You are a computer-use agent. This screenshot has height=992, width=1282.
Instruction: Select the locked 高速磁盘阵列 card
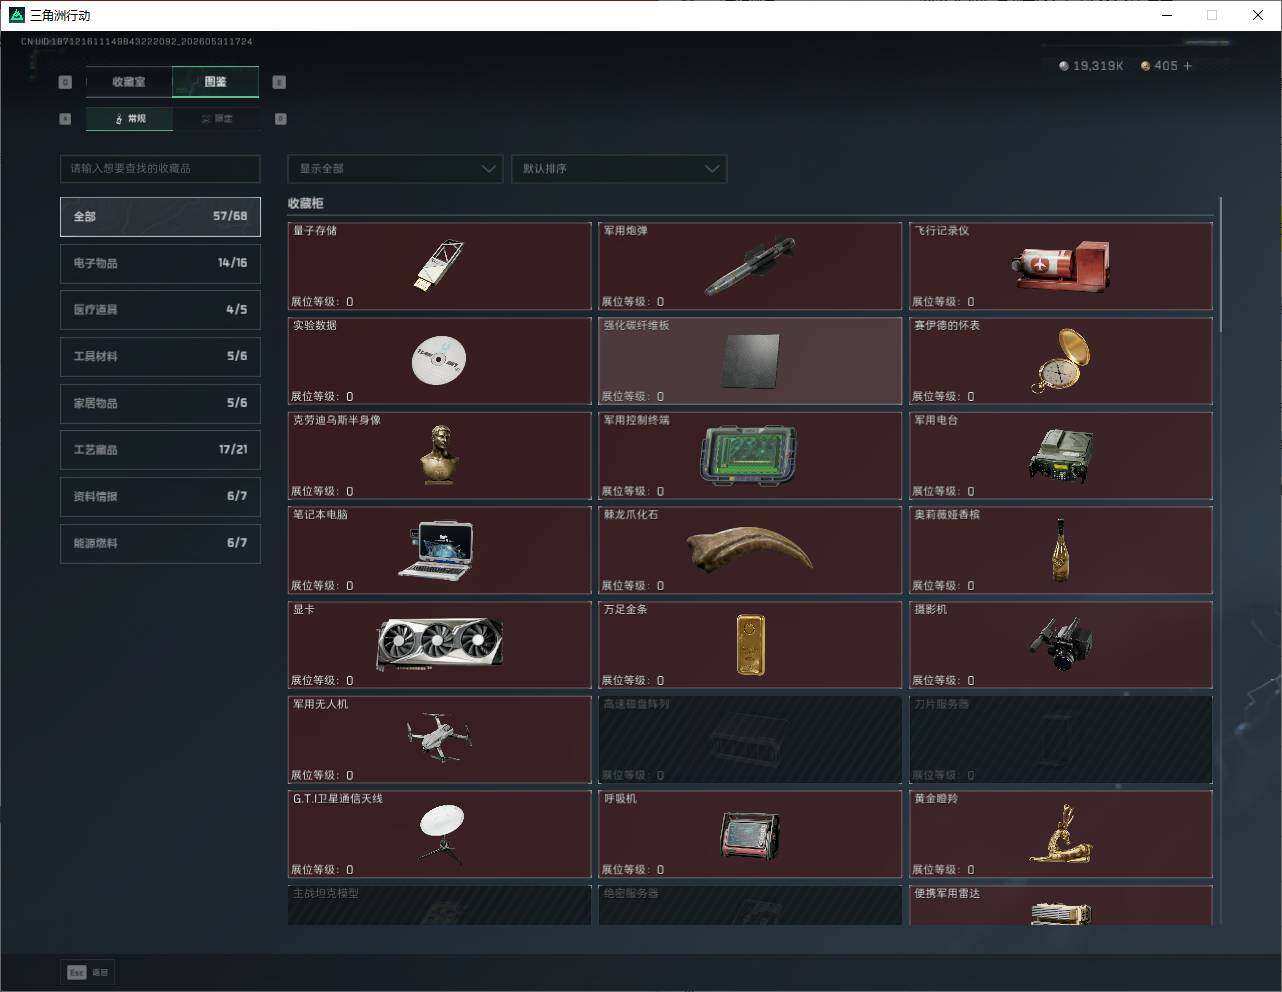750,740
